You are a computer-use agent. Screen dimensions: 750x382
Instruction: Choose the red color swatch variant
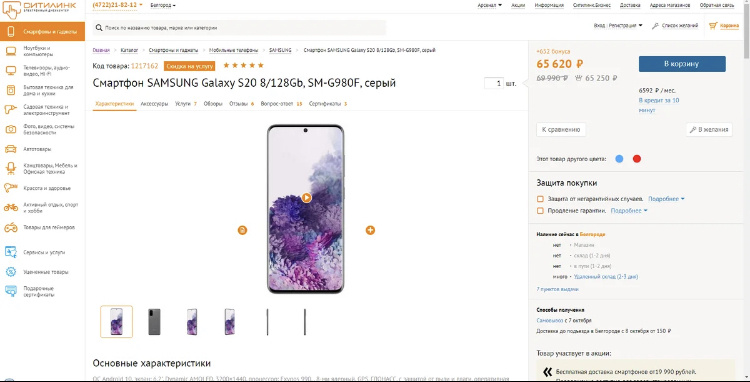[637, 159]
